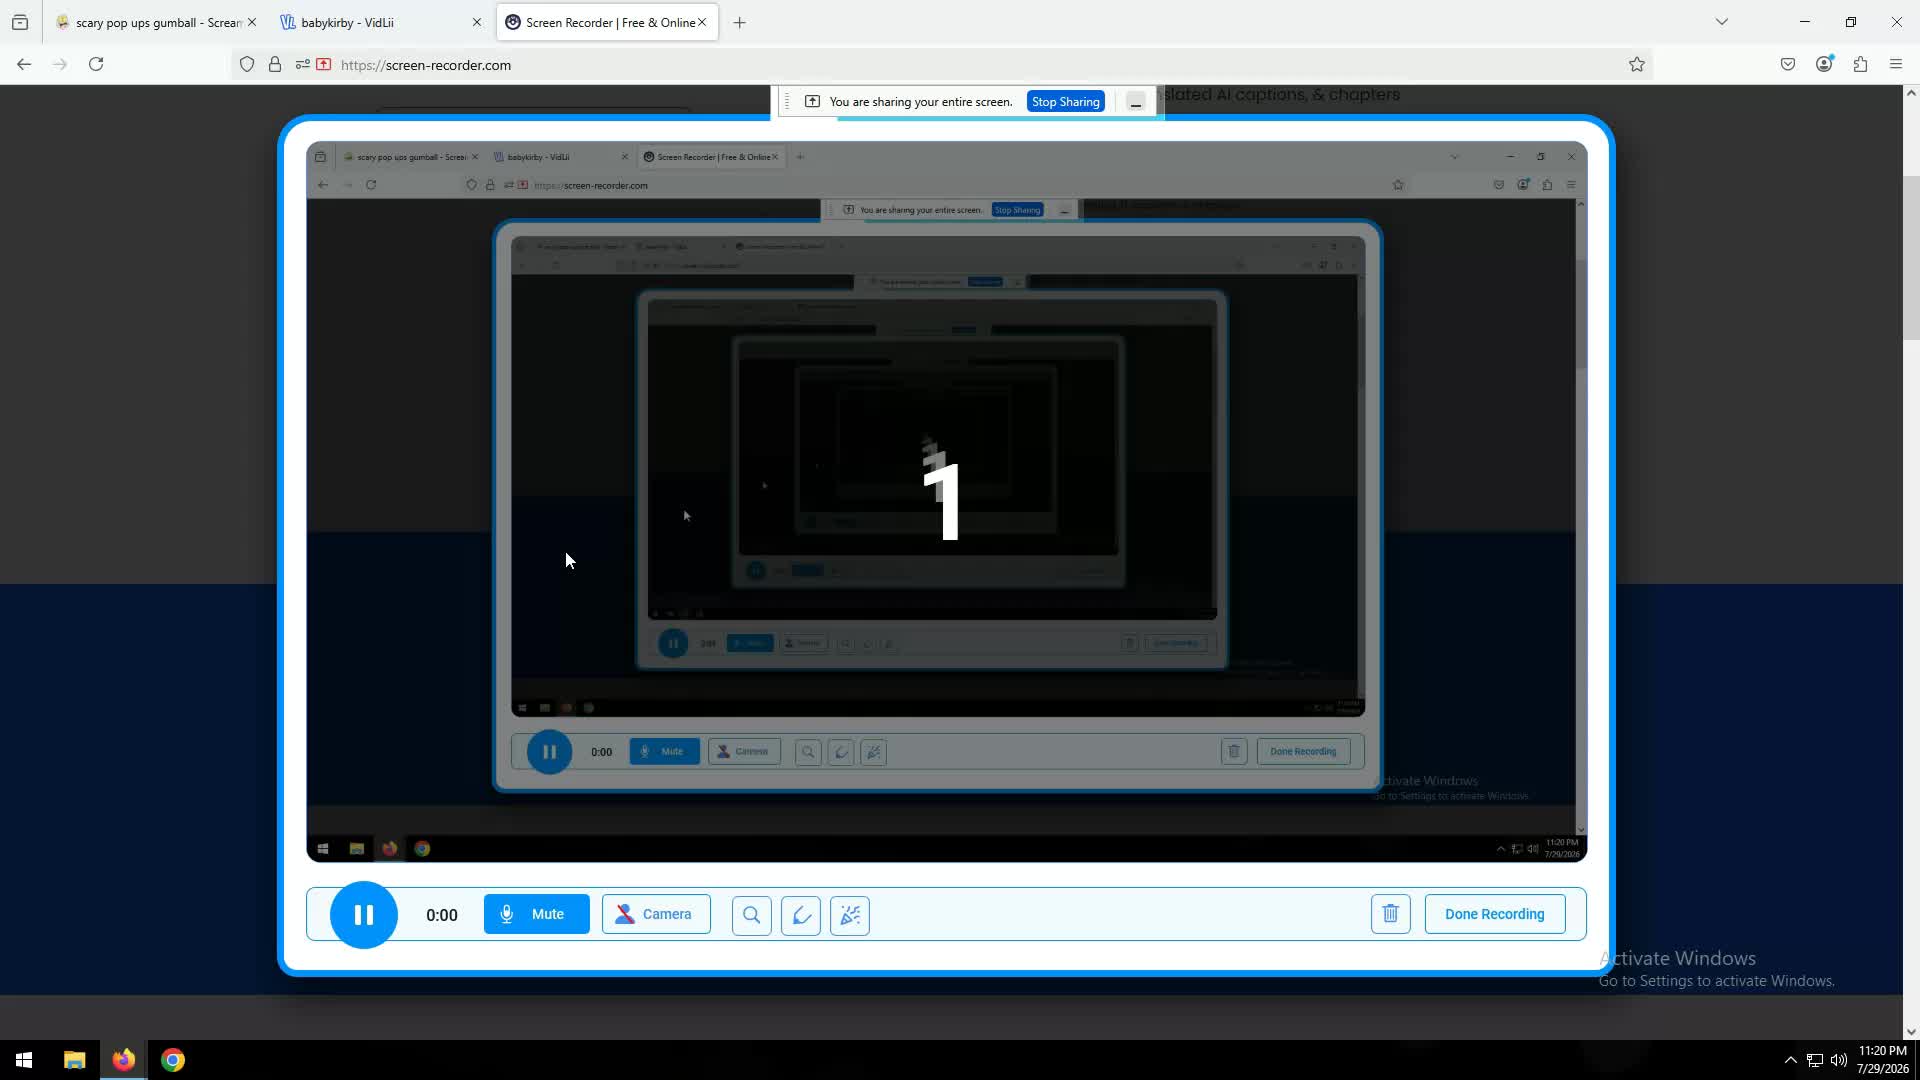Click the sharing screen indicator icon
This screenshot has width=1920, height=1080.
(x=812, y=102)
